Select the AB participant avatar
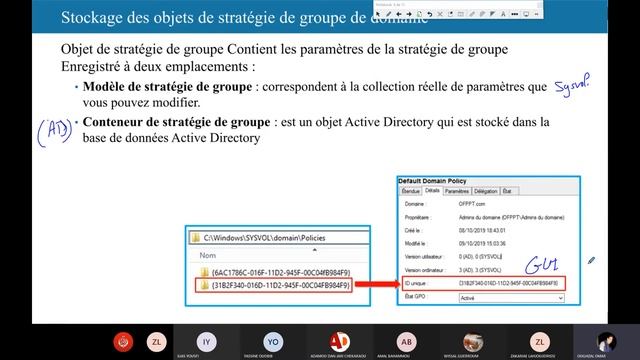 [x=407, y=342]
